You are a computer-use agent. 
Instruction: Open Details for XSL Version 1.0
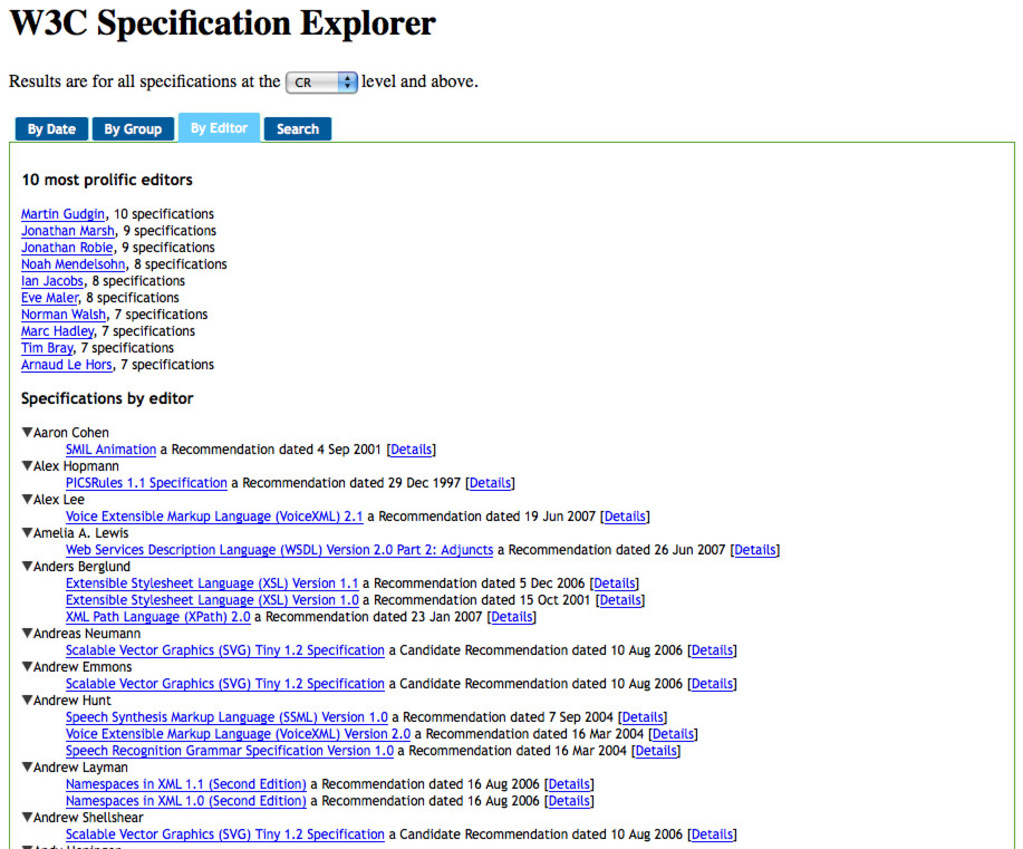[620, 600]
